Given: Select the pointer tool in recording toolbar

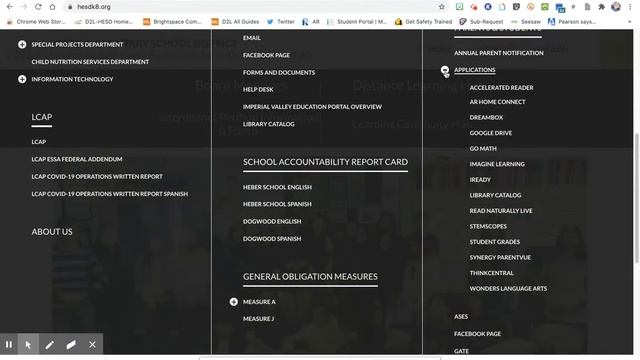Looking at the screenshot, I should 28,345.
